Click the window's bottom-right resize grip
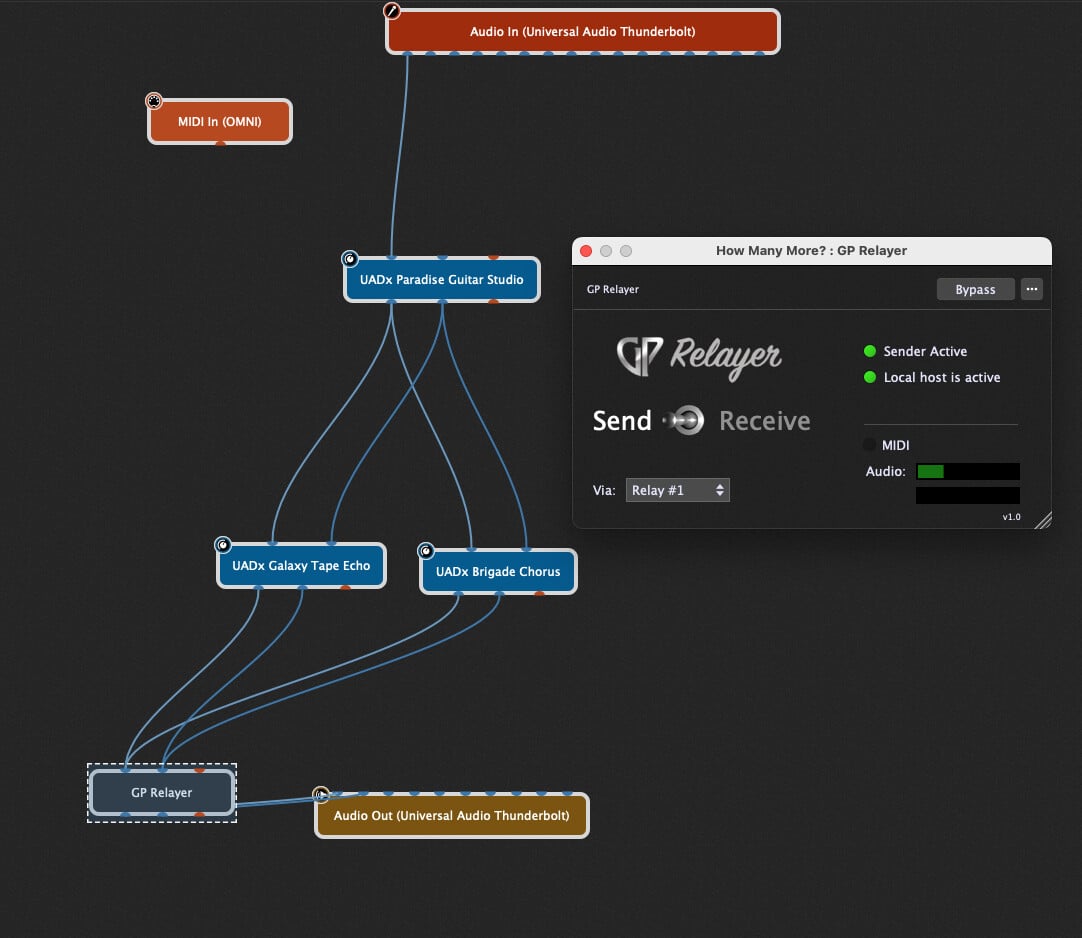 click(x=1042, y=519)
